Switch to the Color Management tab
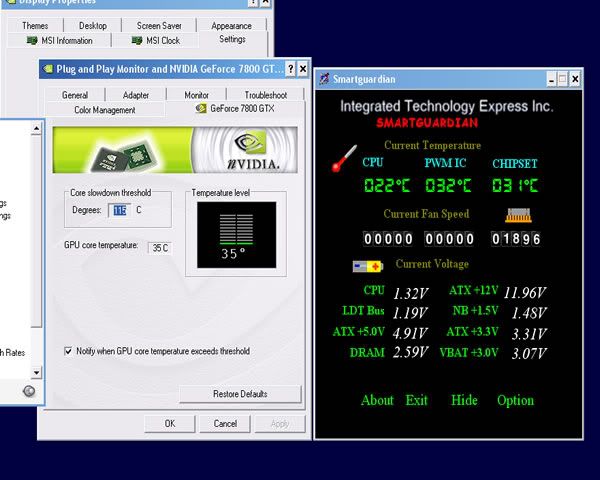600x480 pixels. (105, 110)
